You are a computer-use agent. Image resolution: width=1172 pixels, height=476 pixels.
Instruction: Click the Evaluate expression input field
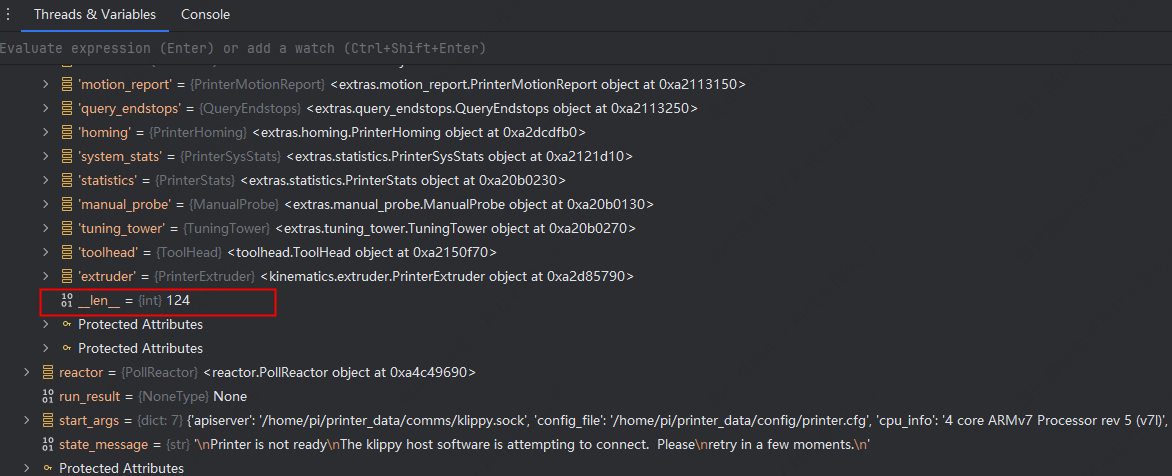(586, 49)
